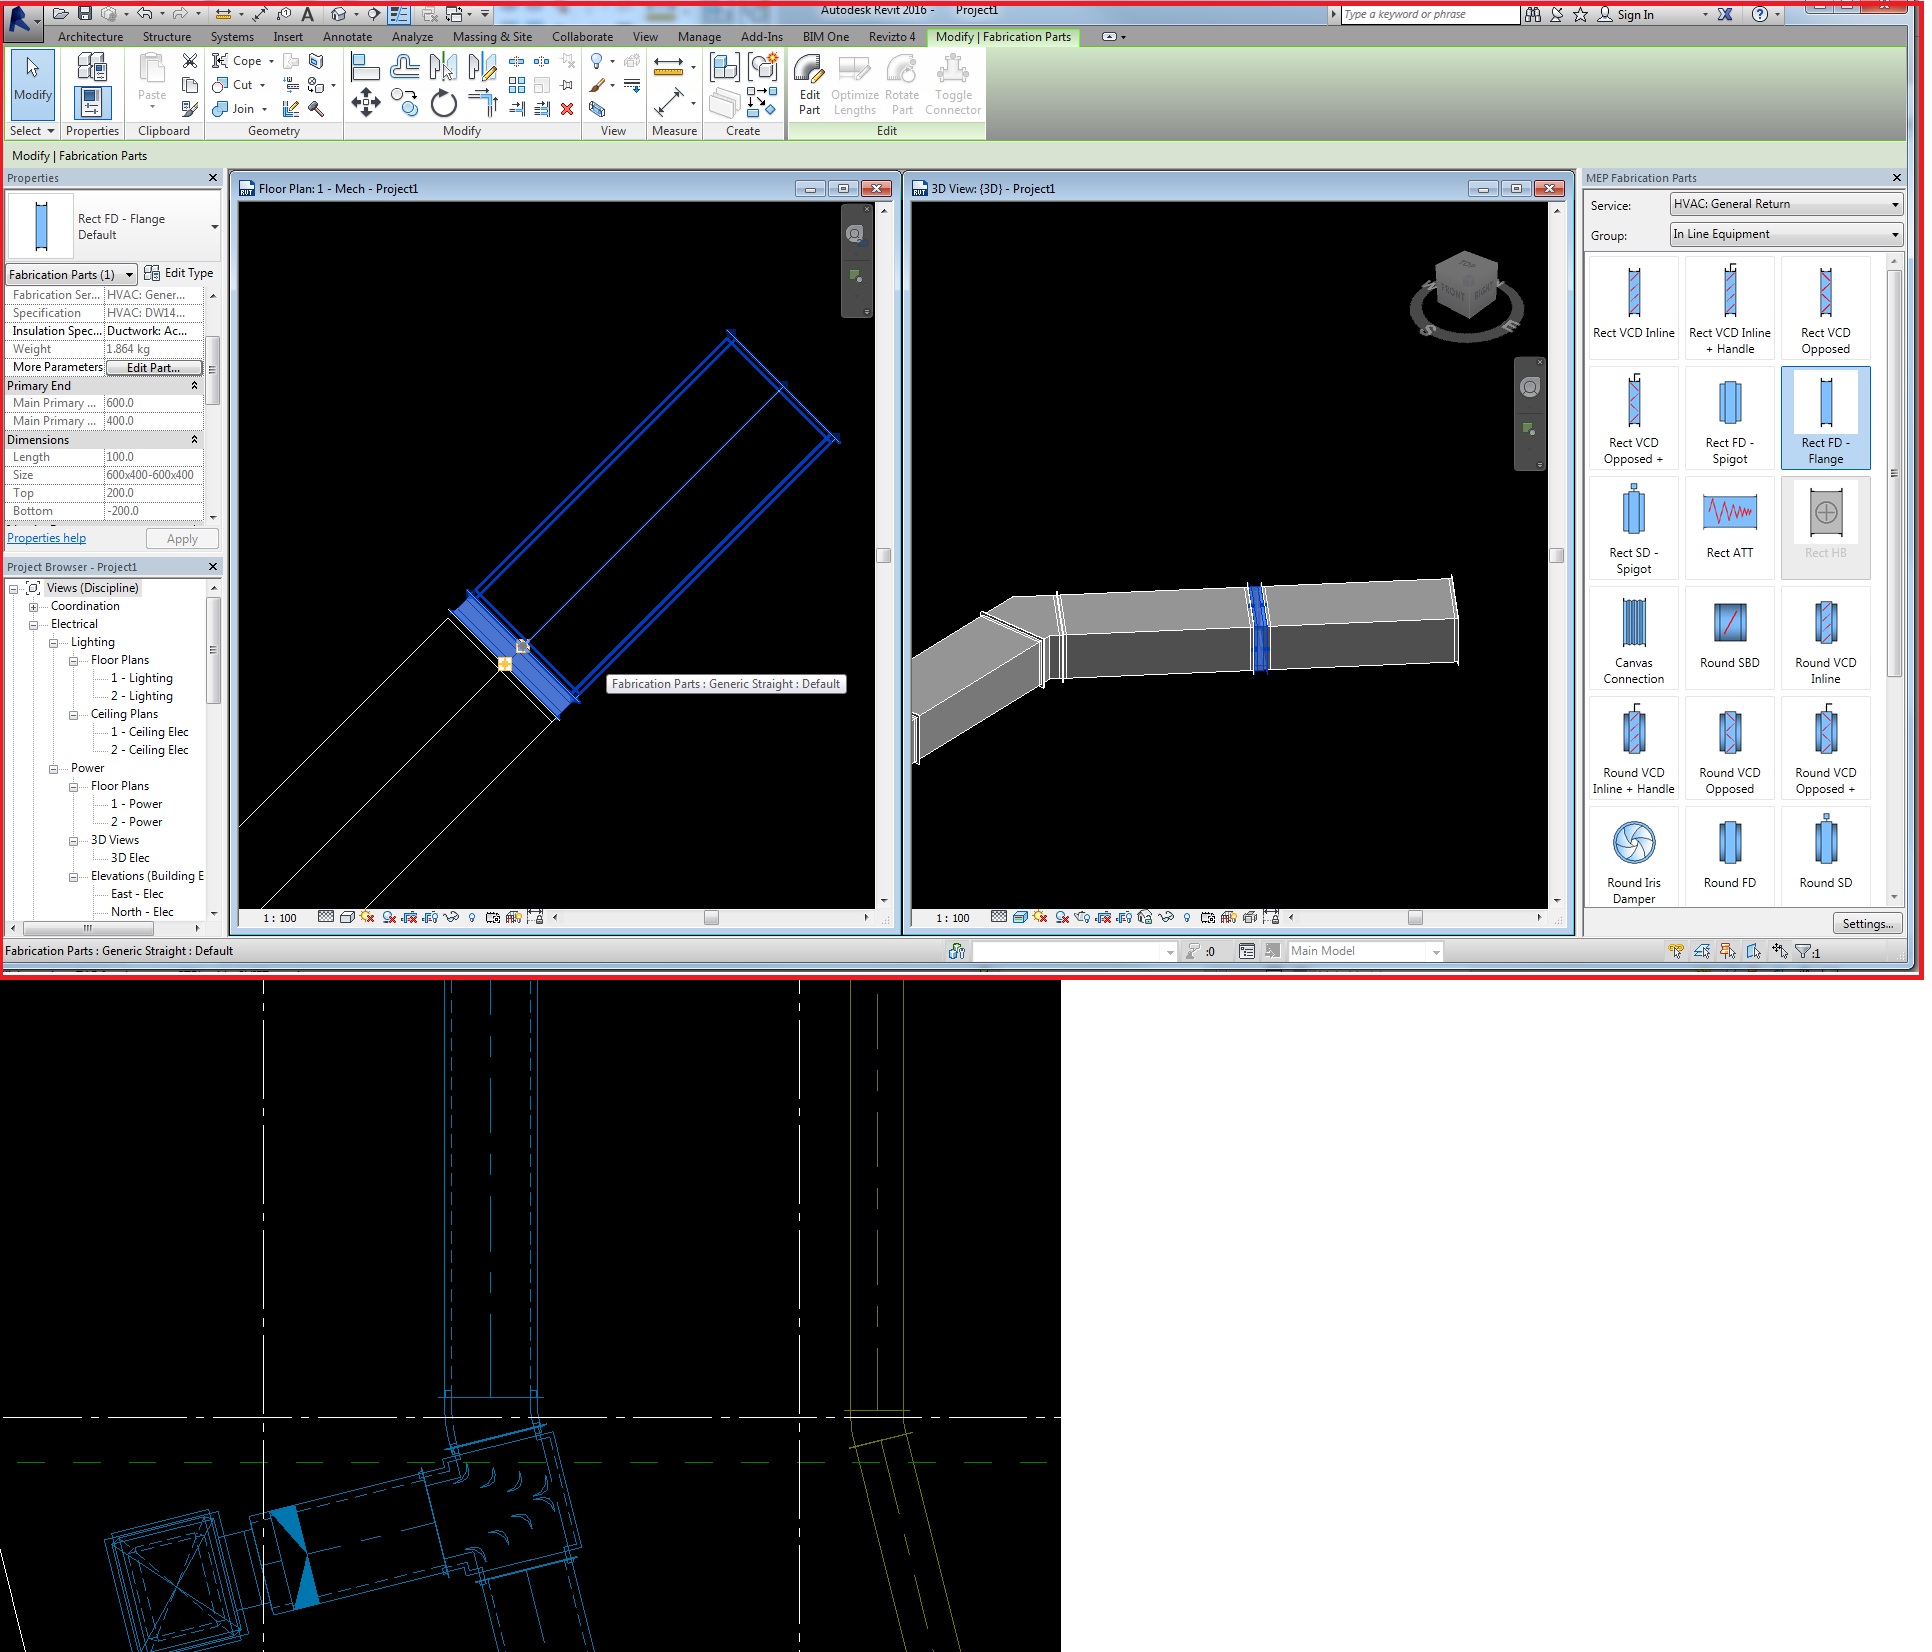Toggle Temporary Hide/Isolate glasses icon
Screen dimensions: 1932x1652
(x=450, y=918)
